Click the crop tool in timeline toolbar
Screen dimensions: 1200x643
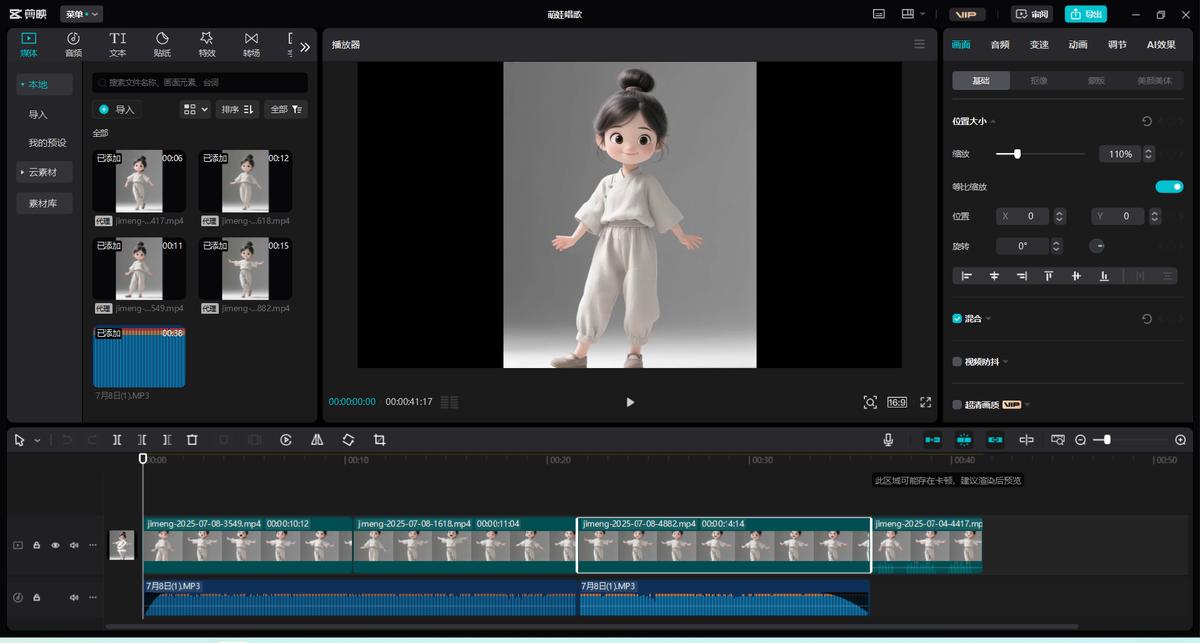point(379,440)
